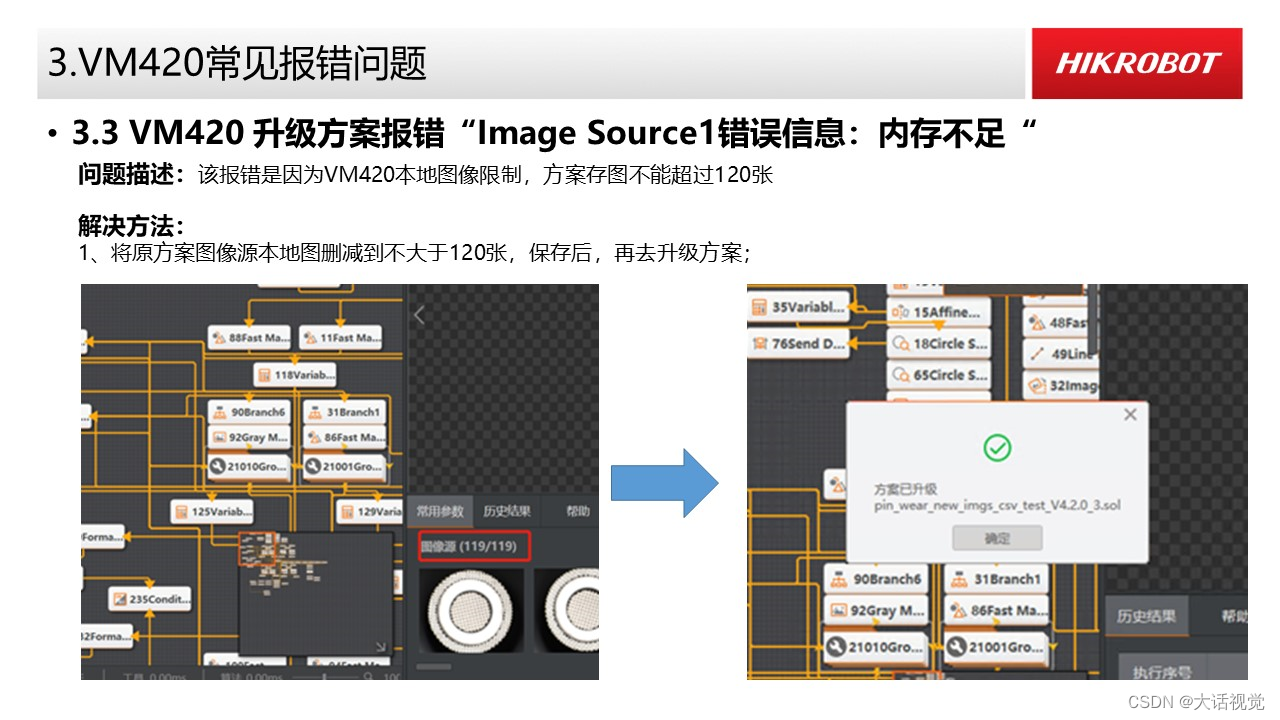Open 21001Gro... group node in left screenshot

click(343, 465)
